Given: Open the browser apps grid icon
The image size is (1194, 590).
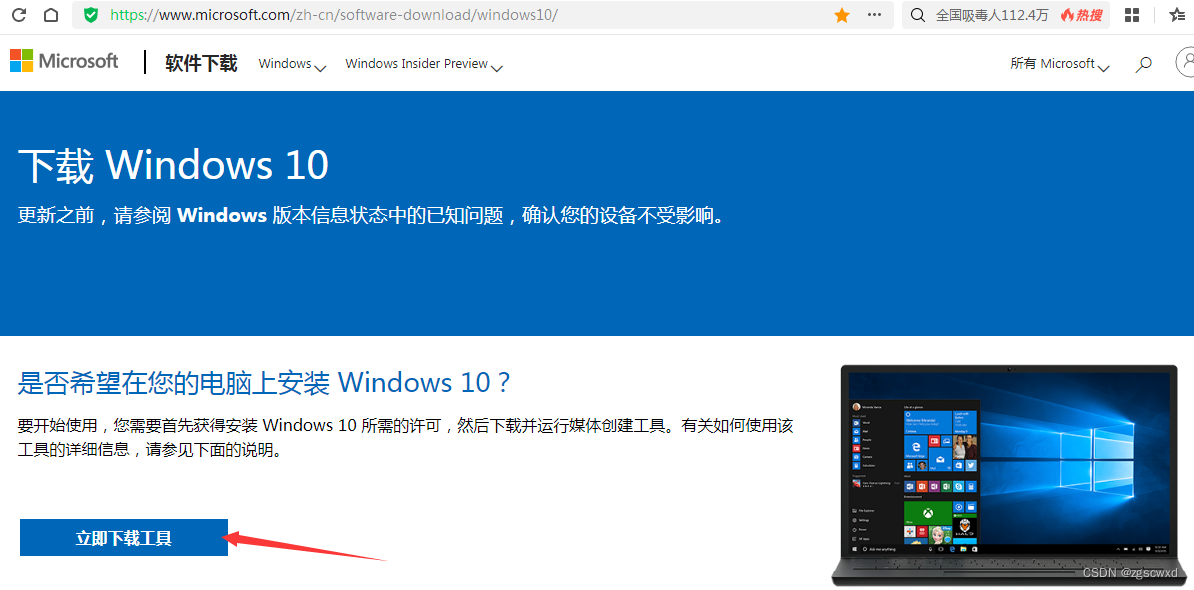Looking at the screenshot, I should [1132, 15].
